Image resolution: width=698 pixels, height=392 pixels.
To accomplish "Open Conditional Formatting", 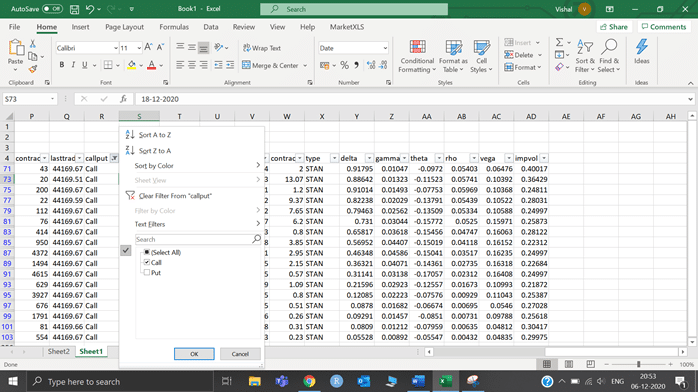I will click(417, 57).
